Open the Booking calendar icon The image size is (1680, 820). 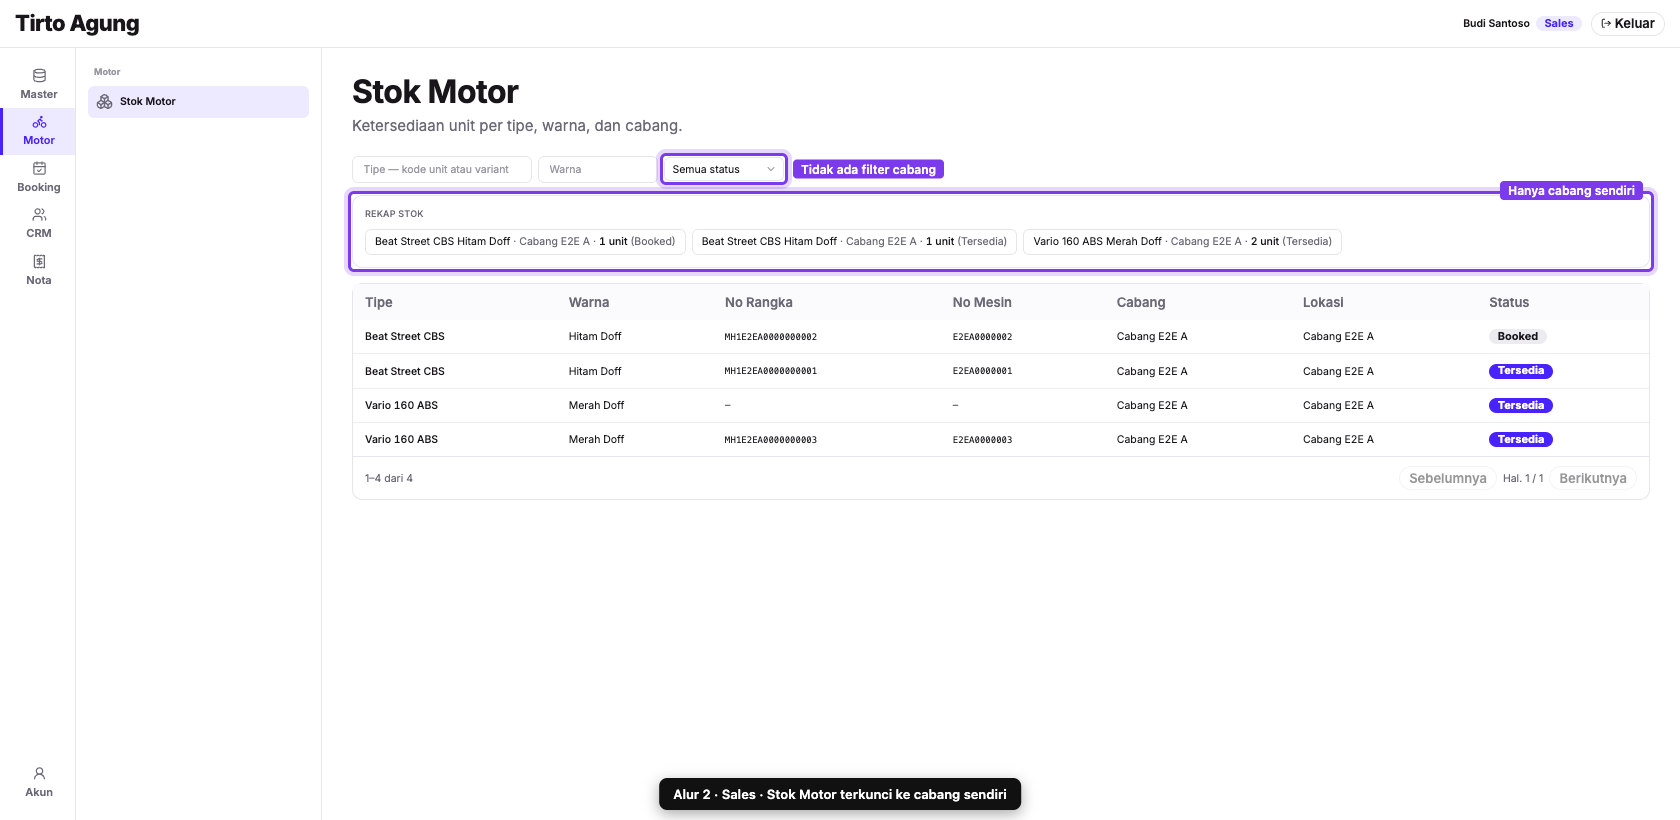tap(39, 169)
